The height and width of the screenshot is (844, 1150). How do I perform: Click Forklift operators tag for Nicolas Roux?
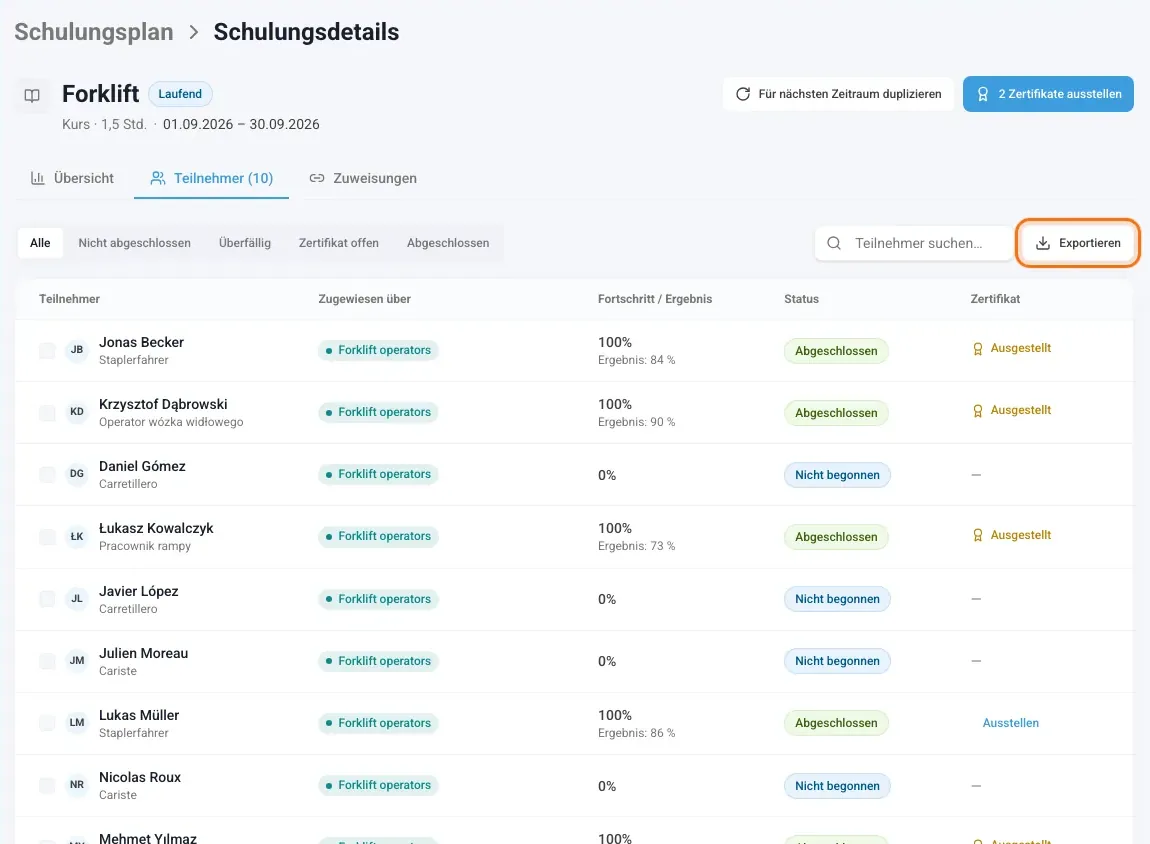(x=378, y=785)
